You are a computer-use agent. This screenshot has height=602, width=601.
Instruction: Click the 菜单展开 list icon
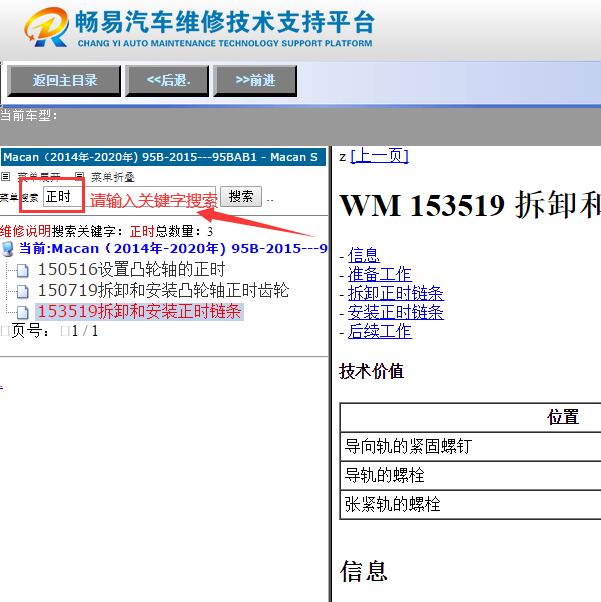(5, 177)
